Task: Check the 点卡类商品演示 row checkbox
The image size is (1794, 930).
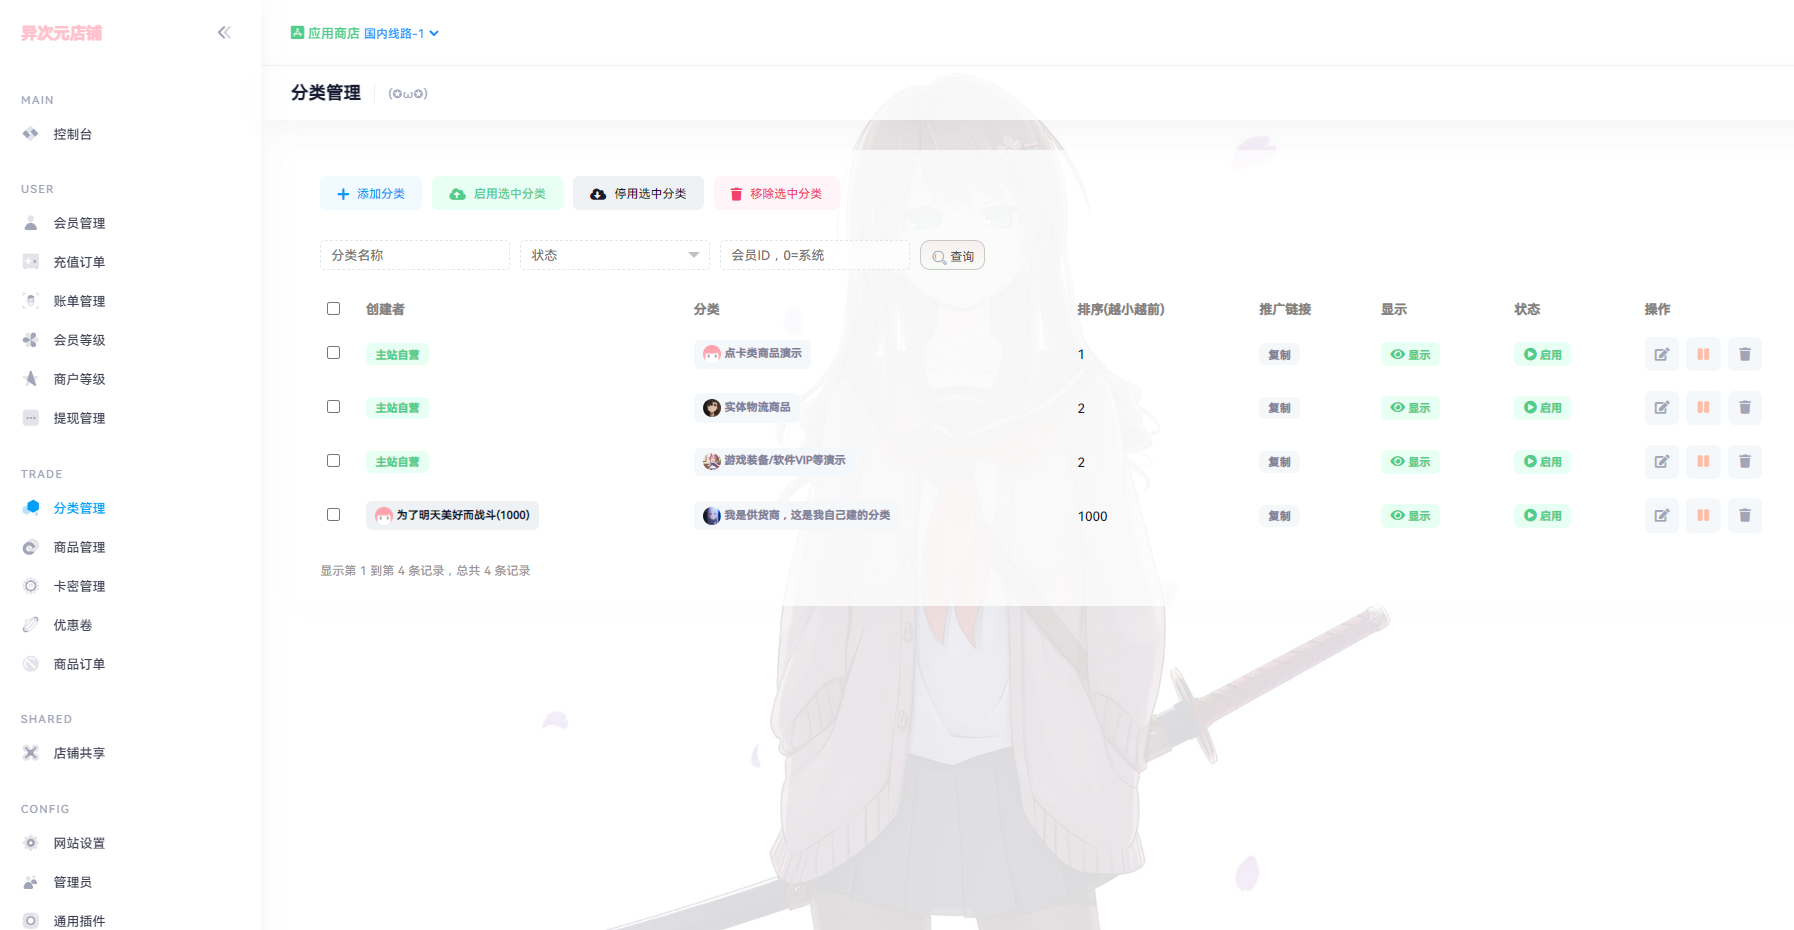Action: click(x=333, y=352)
